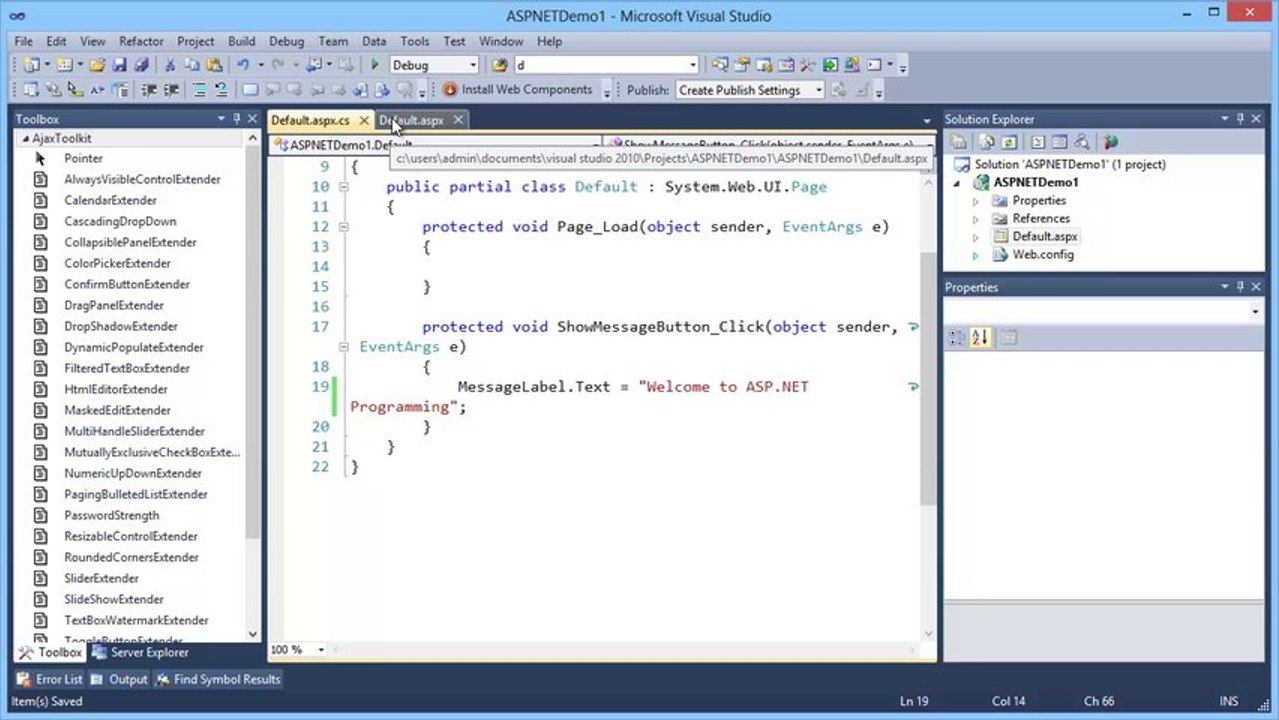
Task: Start debugging with the green play icon
Action: (x=375, y=65)
